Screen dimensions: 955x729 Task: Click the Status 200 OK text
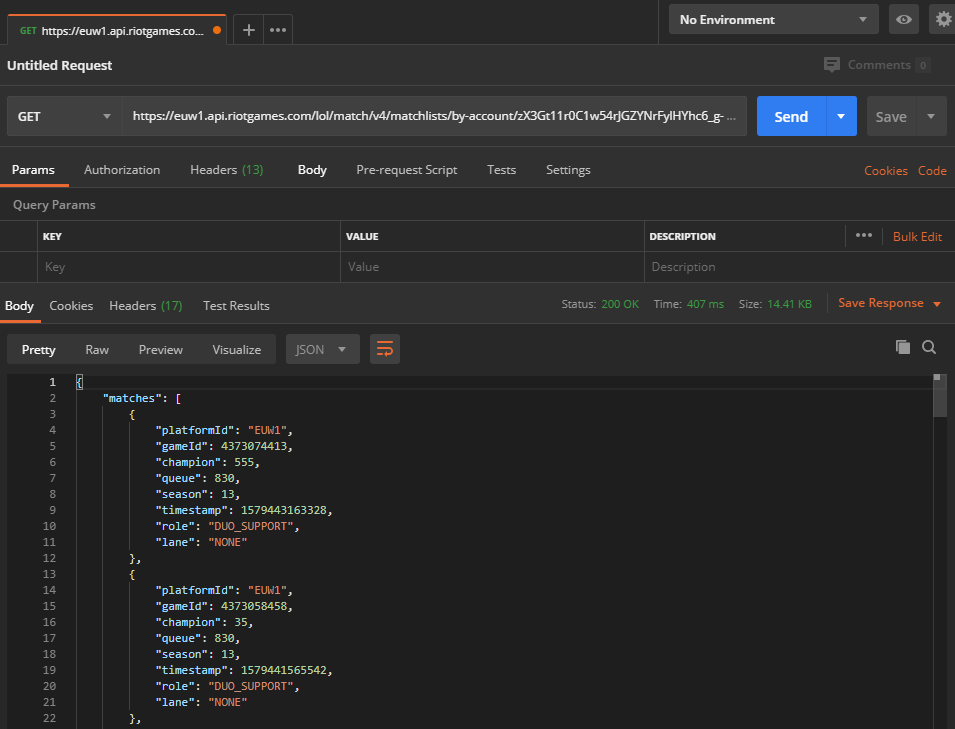pos(600,304)
